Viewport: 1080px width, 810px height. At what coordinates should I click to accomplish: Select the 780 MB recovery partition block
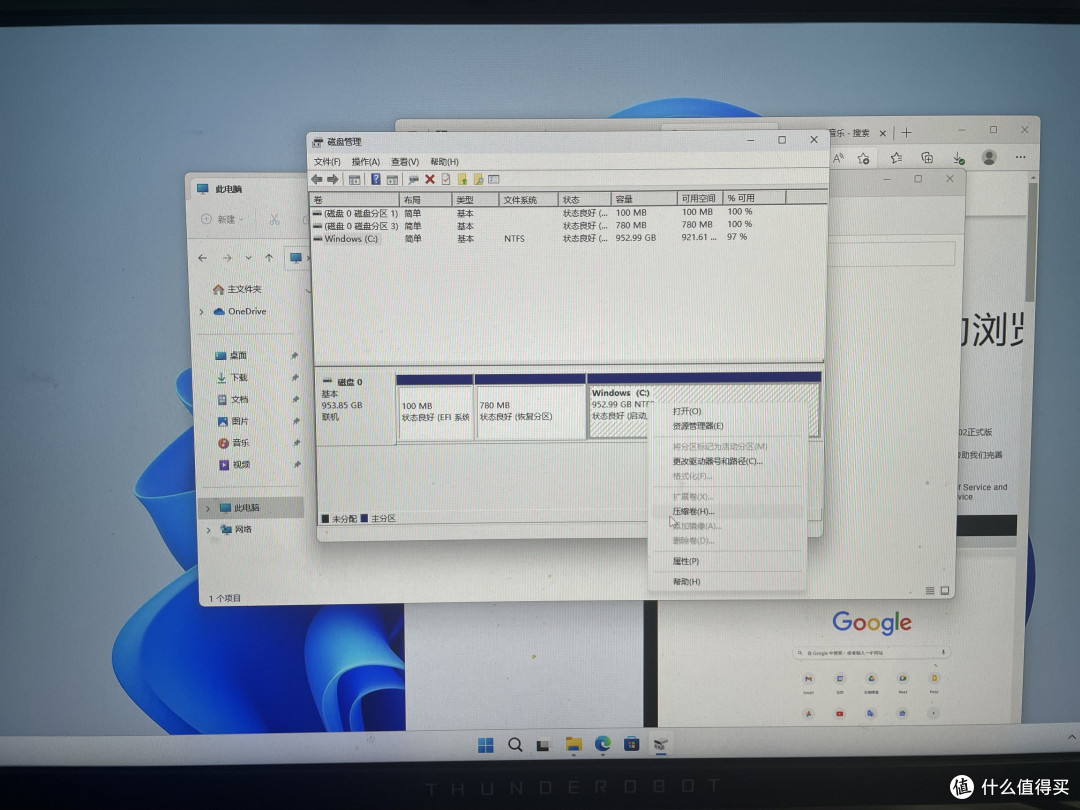point(530,408)
